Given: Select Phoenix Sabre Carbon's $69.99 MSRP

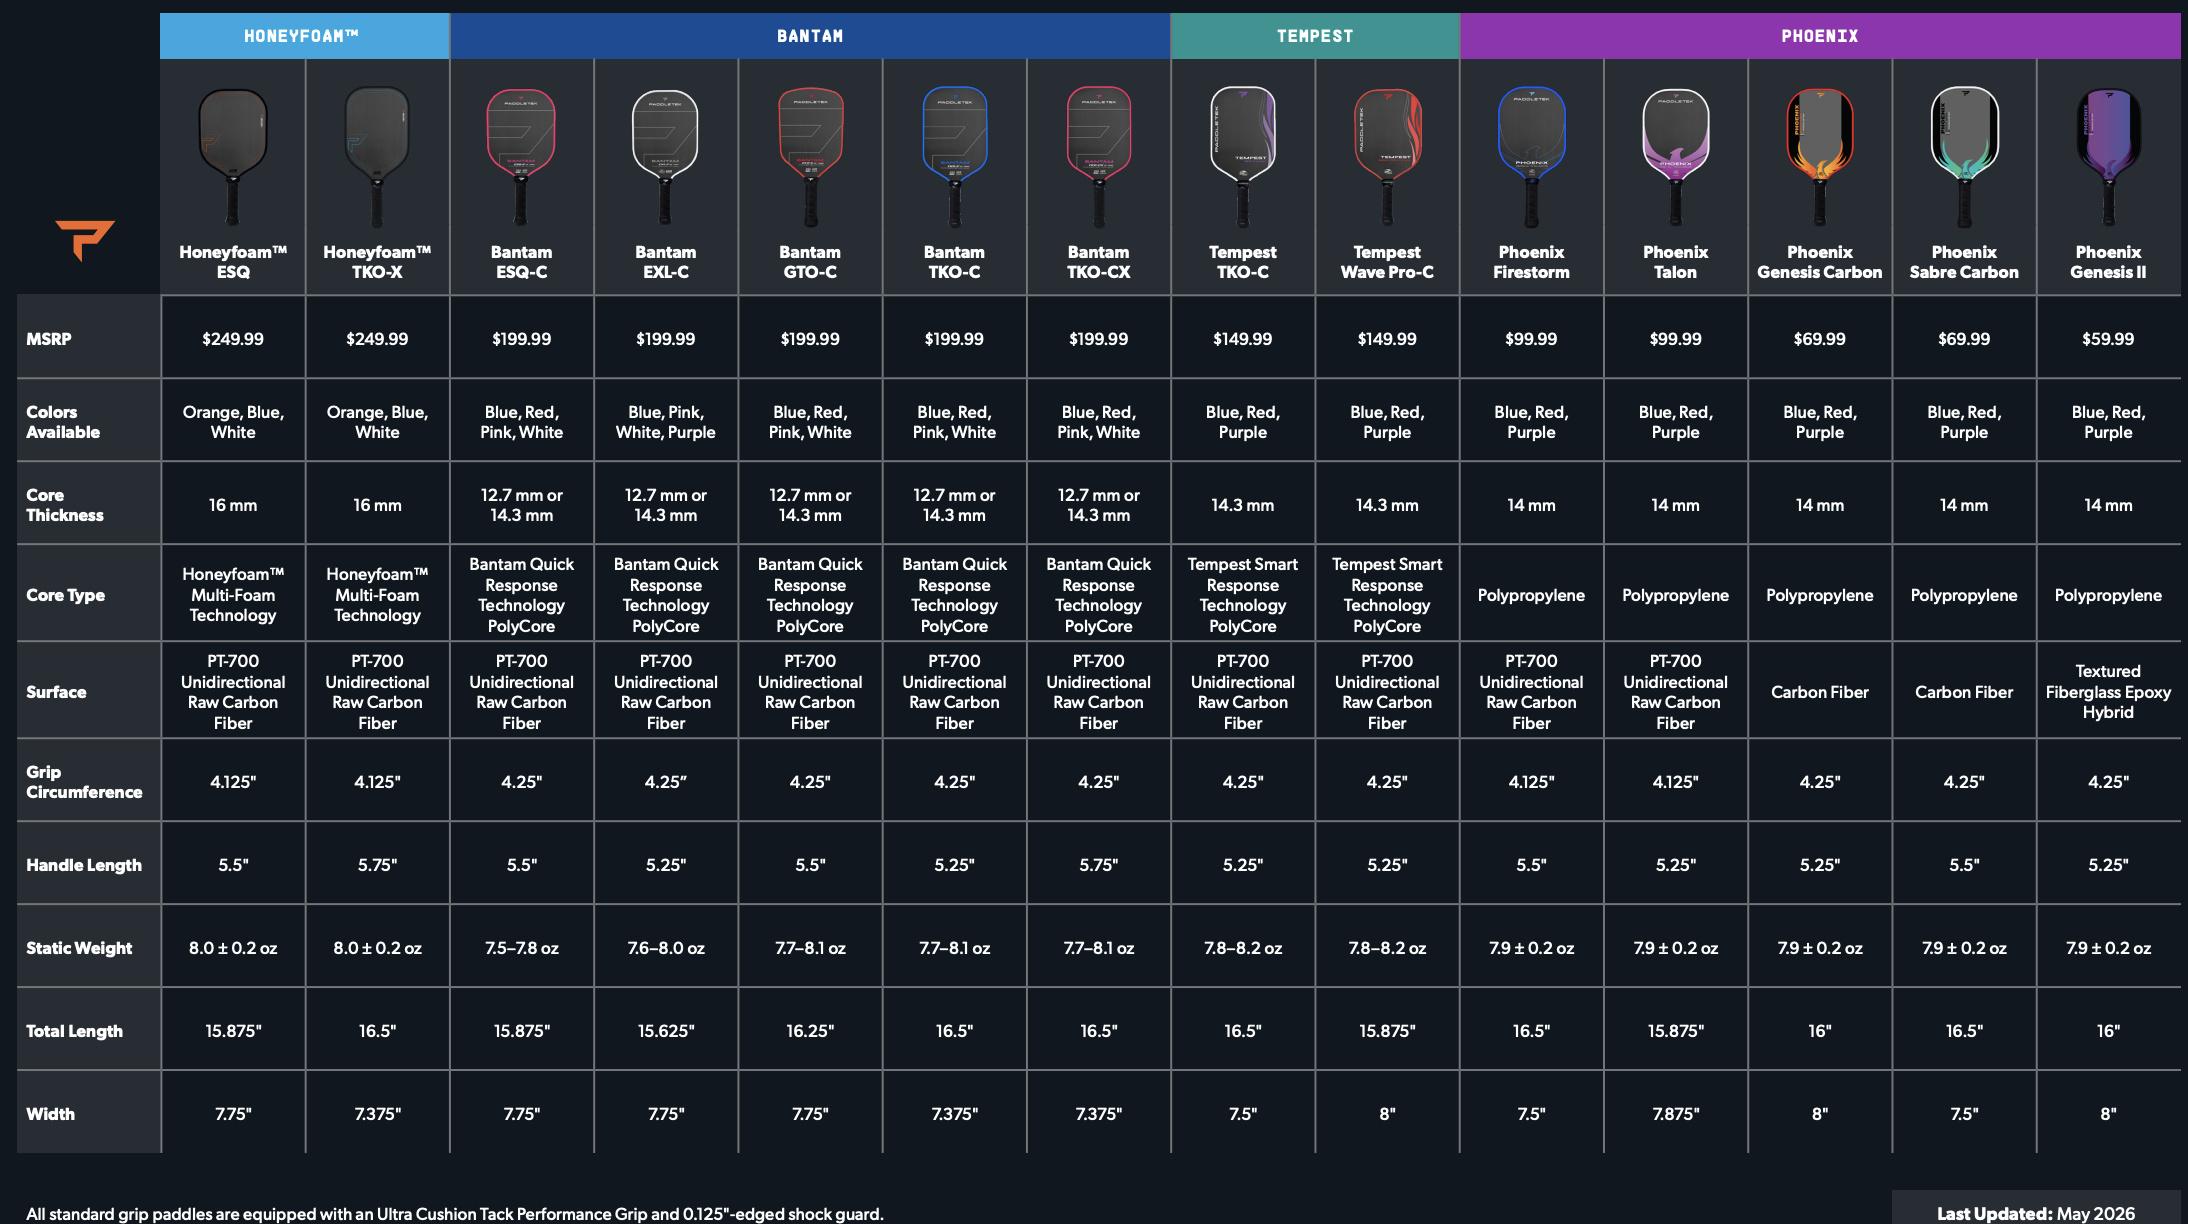Looking at the screenshot, I should click(1964, 339).
